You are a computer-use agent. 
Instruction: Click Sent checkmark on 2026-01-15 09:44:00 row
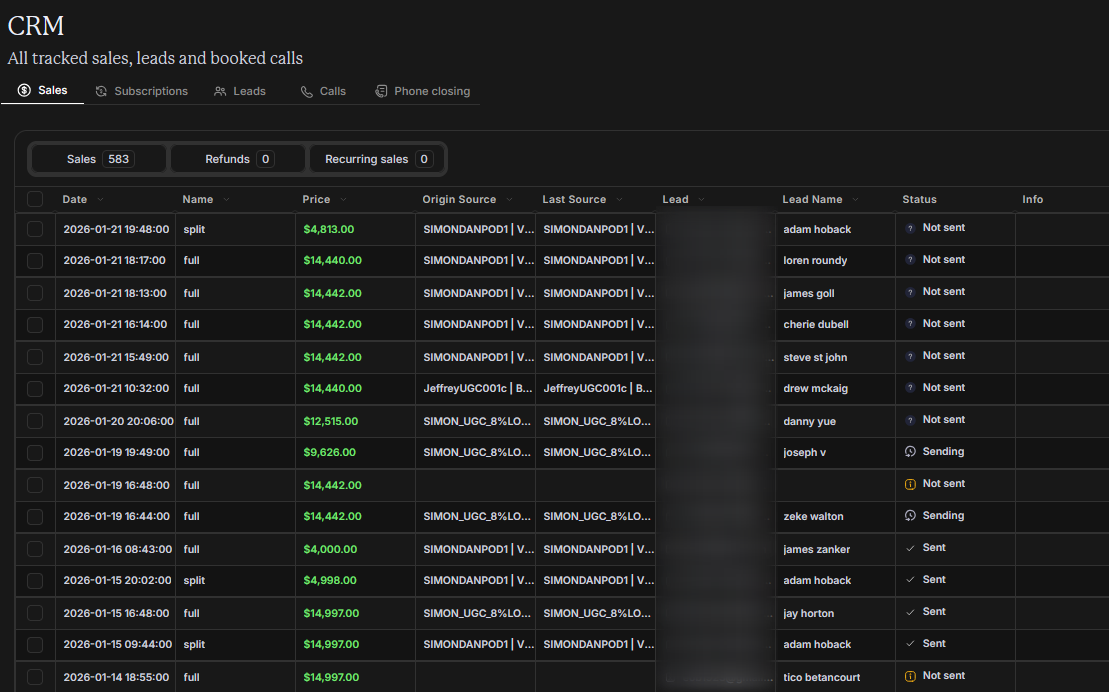(910, 644)
